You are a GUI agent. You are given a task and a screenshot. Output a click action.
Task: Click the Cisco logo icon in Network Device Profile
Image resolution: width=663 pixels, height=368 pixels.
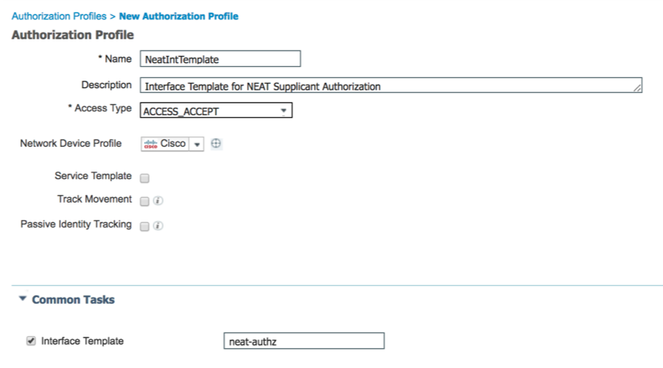151,144
